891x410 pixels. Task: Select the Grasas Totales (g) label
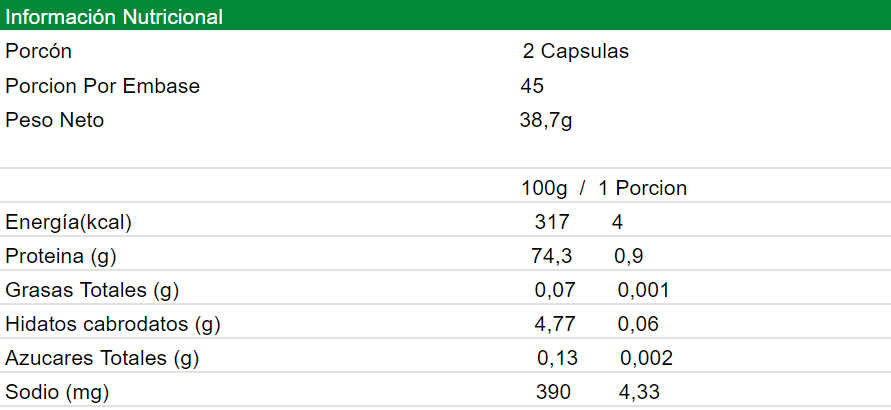[92, 291]
